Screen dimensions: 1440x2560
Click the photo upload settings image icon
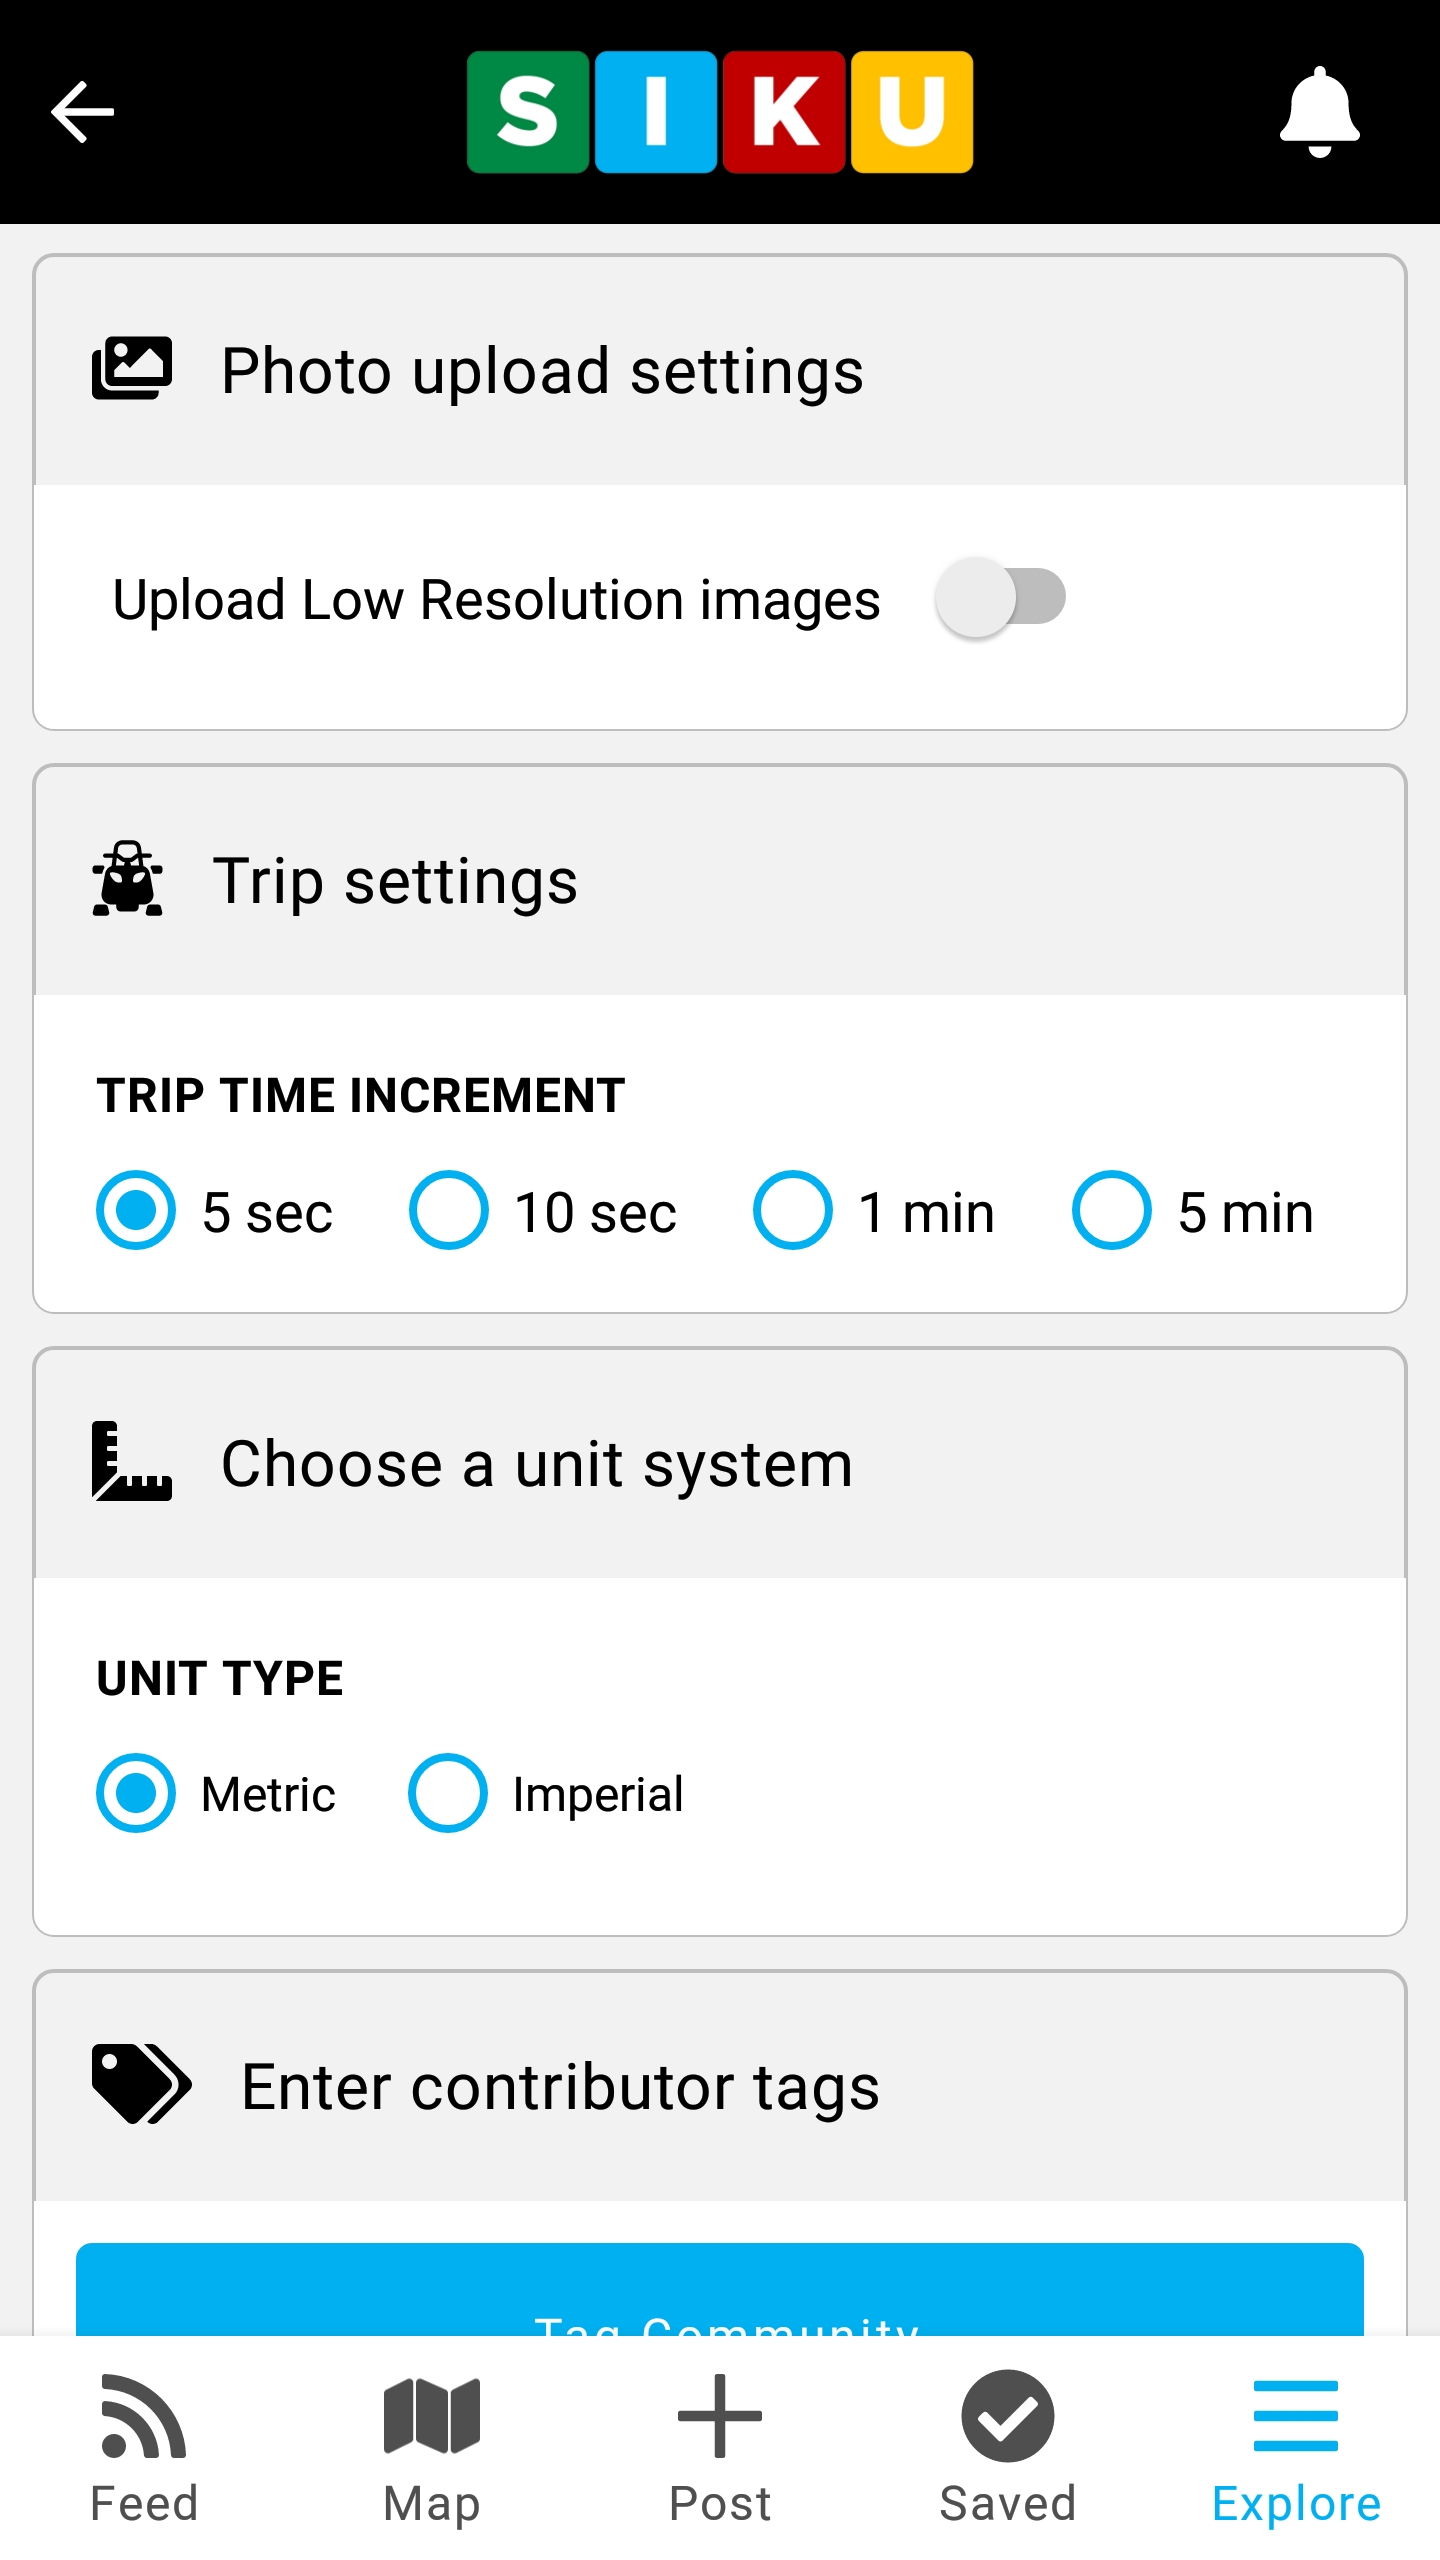point(132,369)
